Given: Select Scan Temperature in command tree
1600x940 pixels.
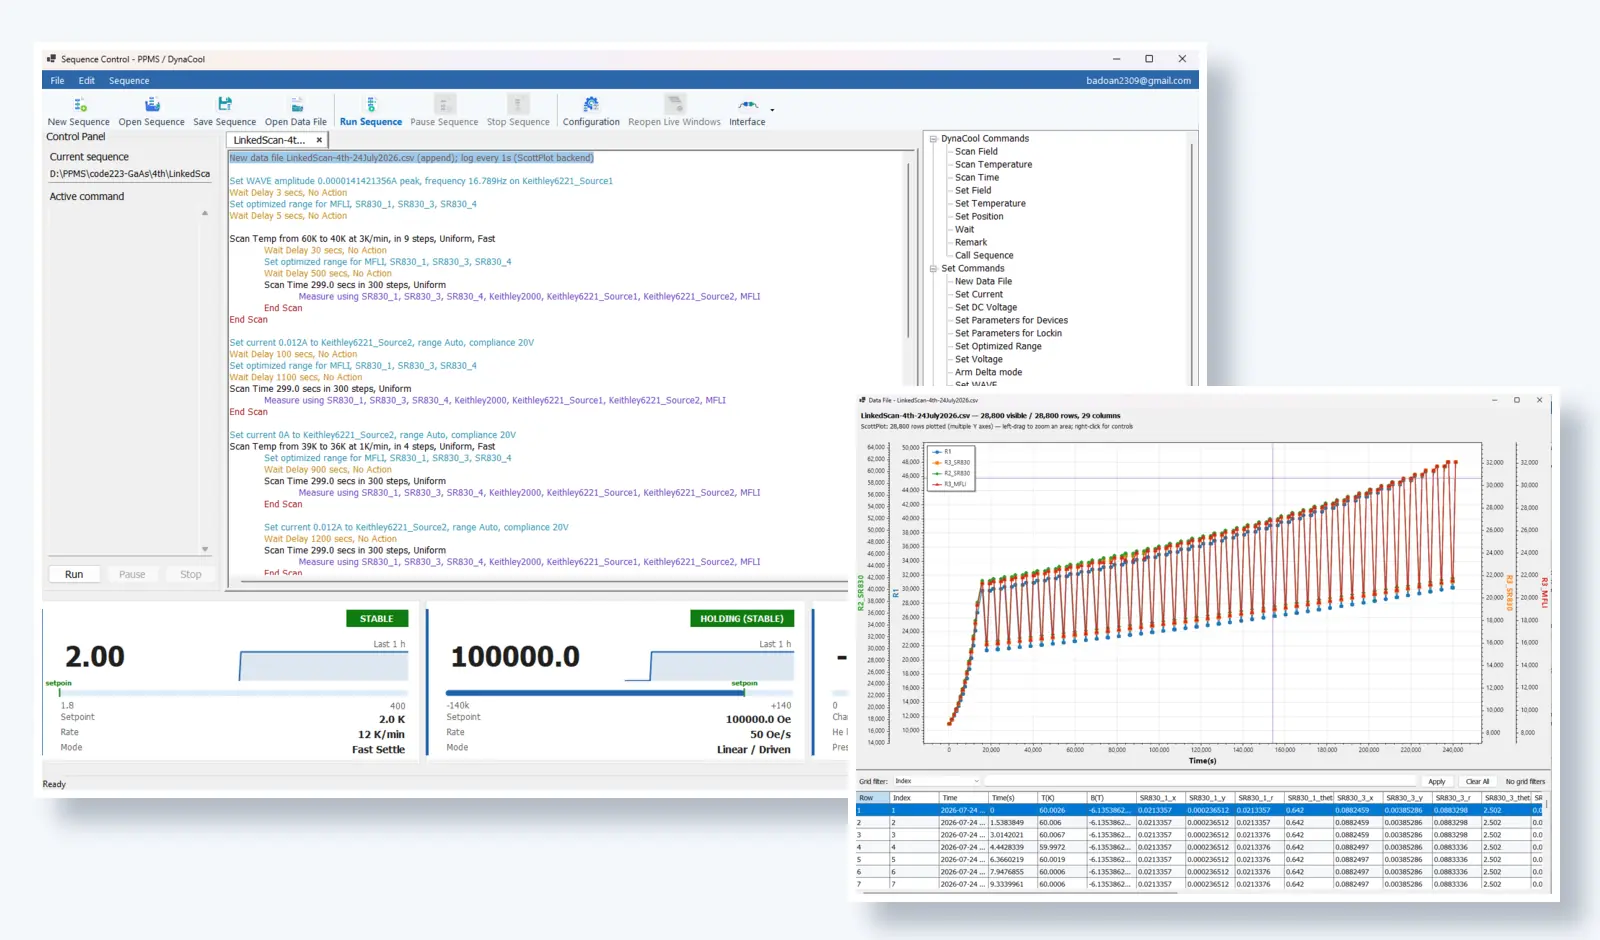Looking at the screenshot, I should (x=993, y=165).
